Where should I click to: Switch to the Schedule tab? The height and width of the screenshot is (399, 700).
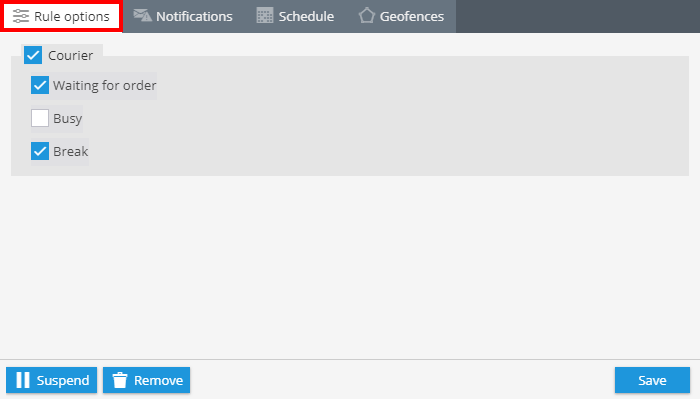pos(295,16)
